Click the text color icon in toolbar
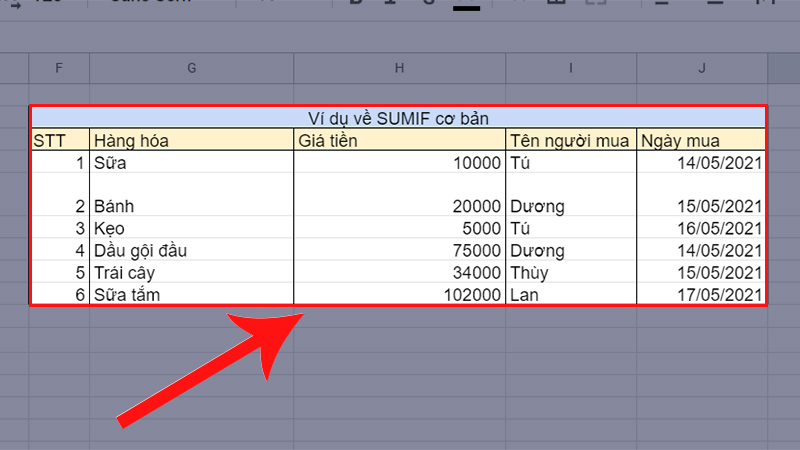The width and height of the screenshot is (800, 450). click(x=466, y=5)
